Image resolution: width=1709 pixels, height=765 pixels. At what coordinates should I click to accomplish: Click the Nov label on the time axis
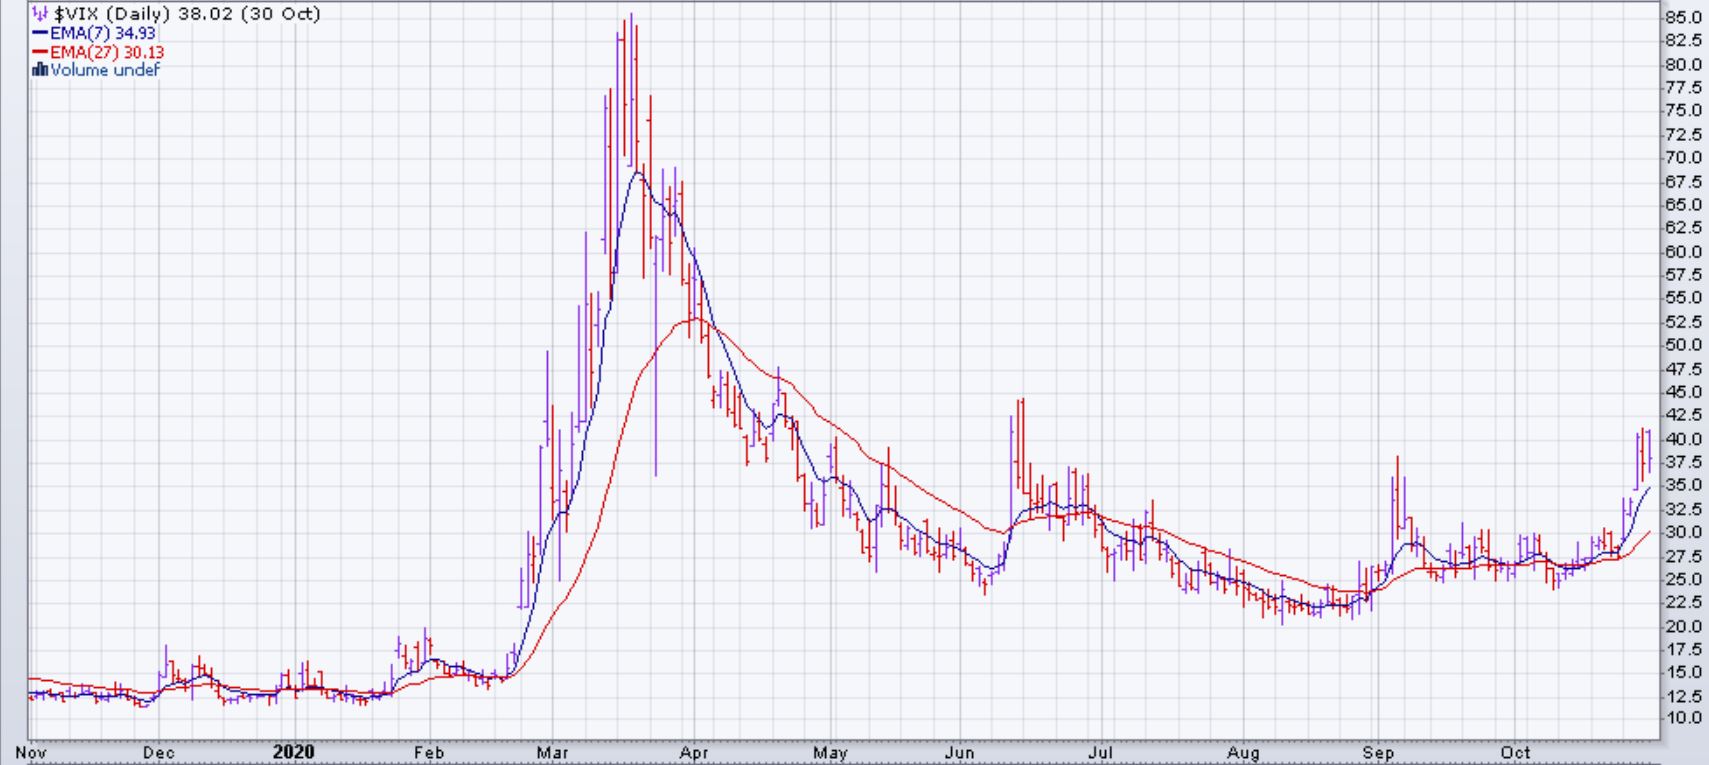[30, 753]
